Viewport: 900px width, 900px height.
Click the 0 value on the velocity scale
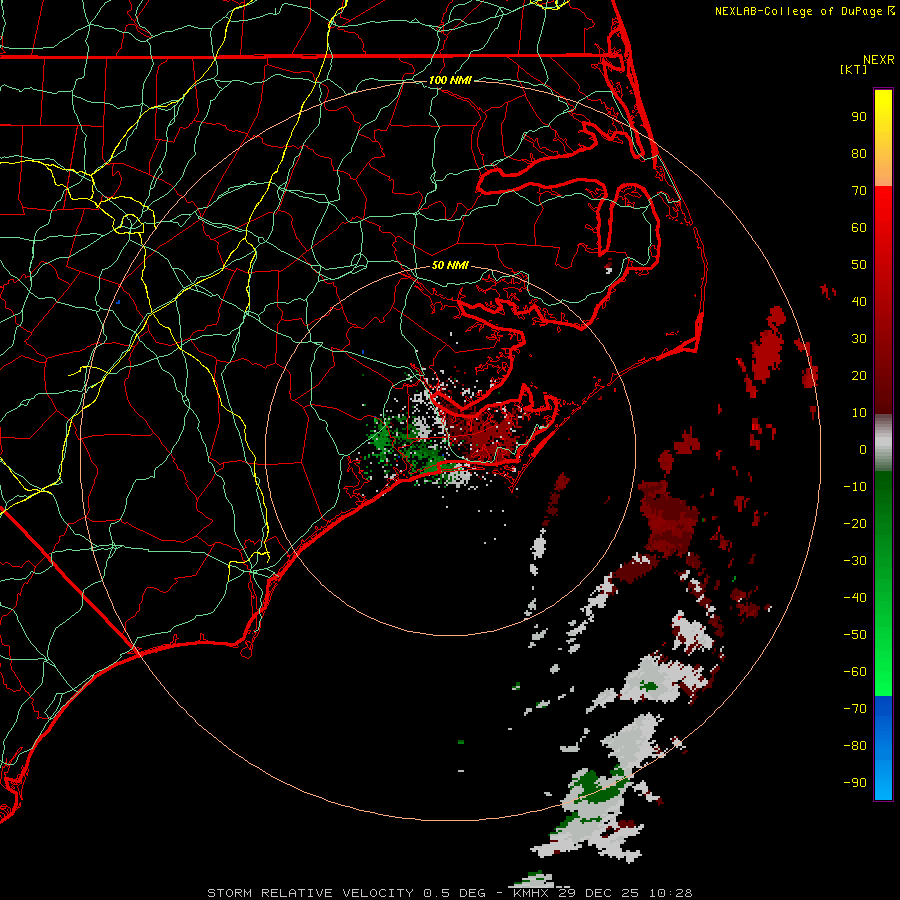click(x=863, y=450)
